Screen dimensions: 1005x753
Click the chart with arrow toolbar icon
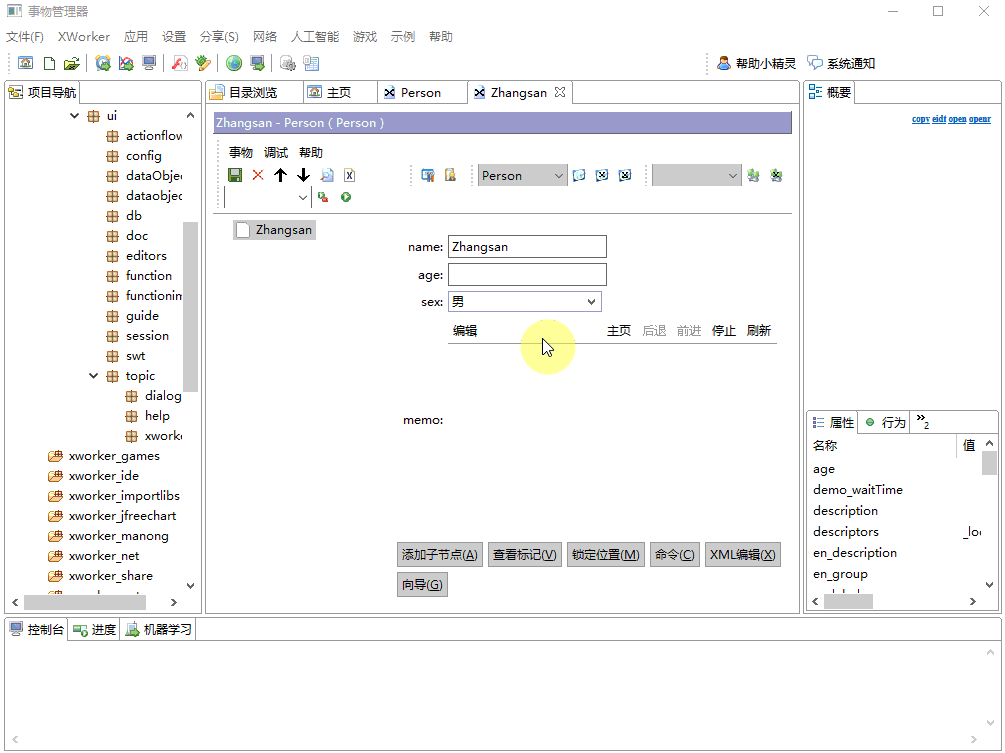click(x=126, y=63)
